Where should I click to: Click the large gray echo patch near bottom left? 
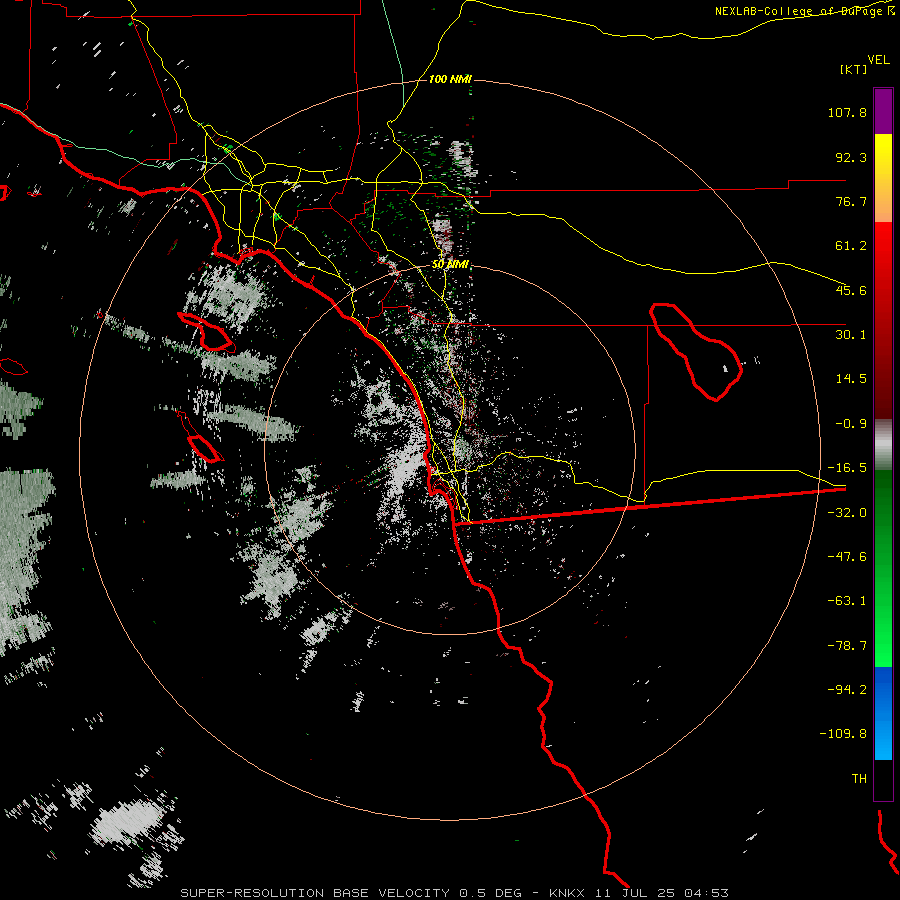coord(129,823)
